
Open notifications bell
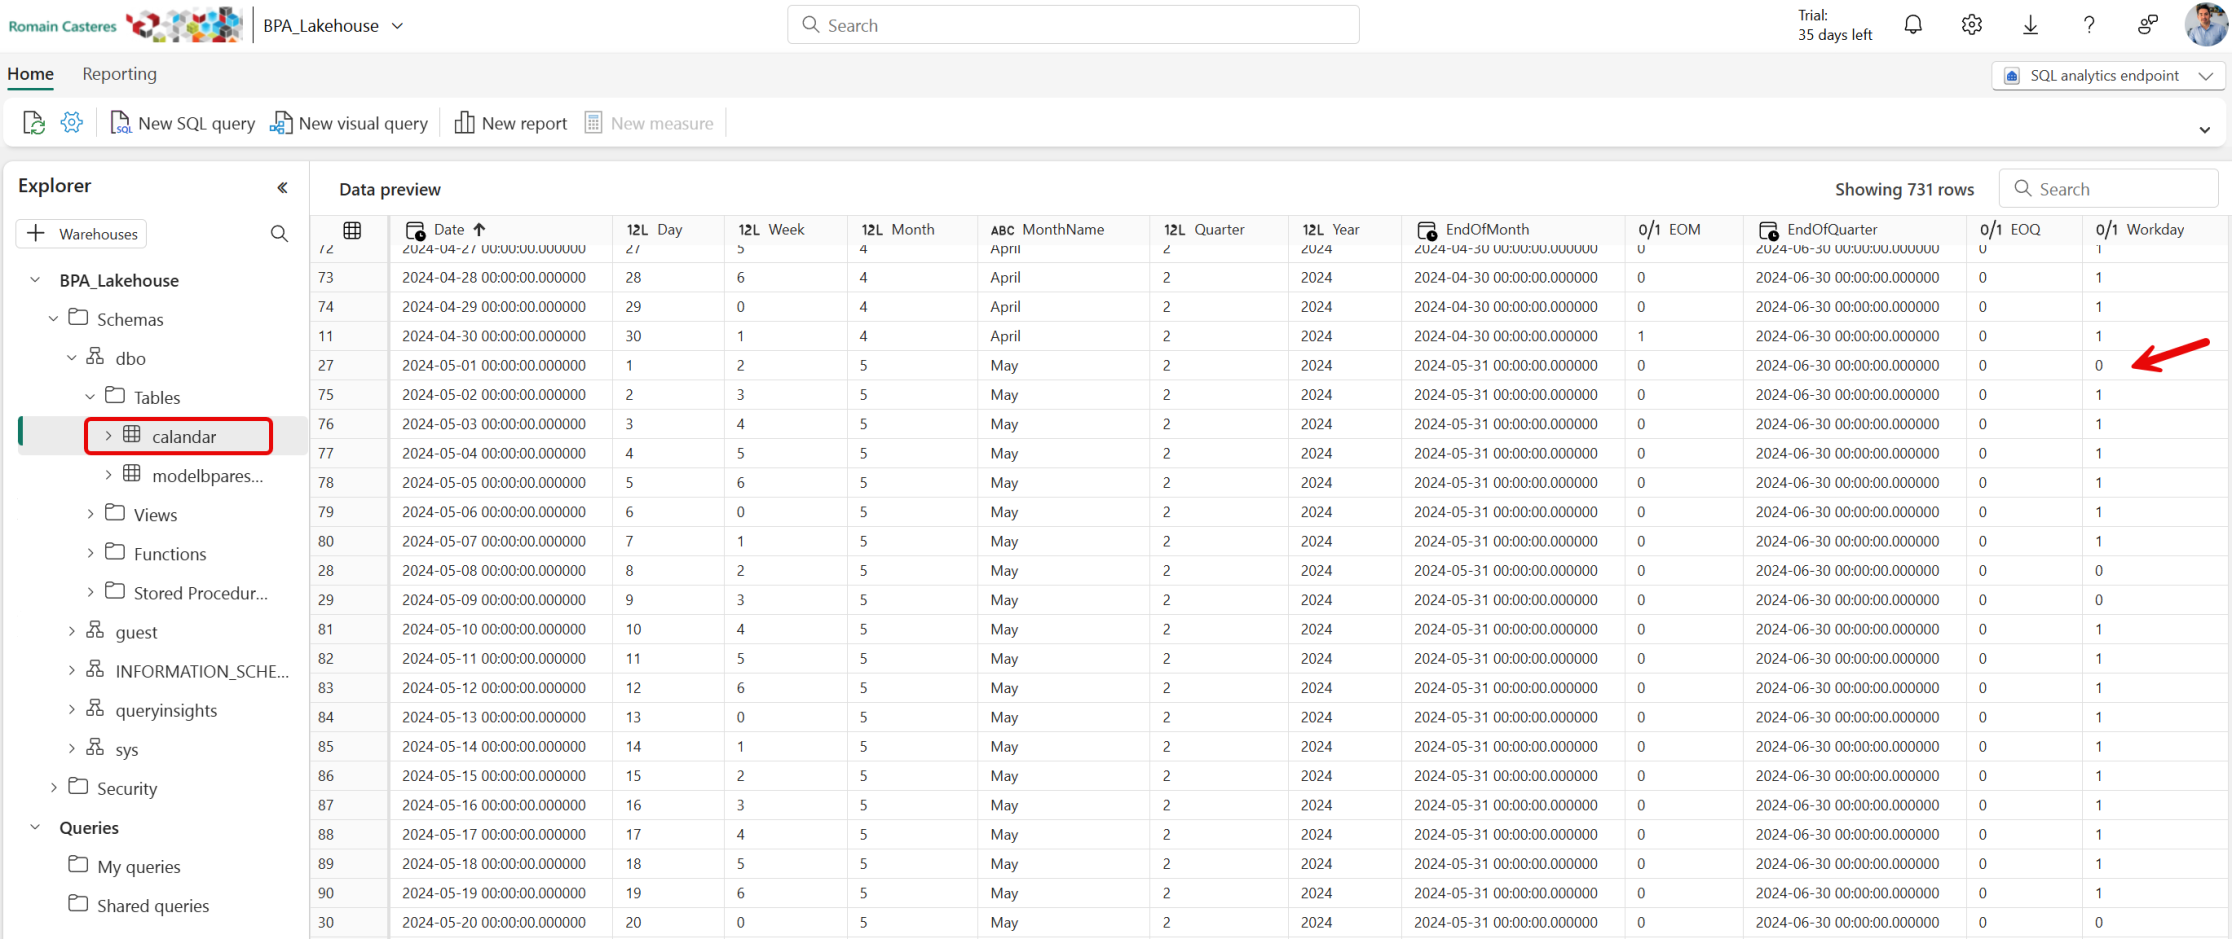click(1913, 24)
